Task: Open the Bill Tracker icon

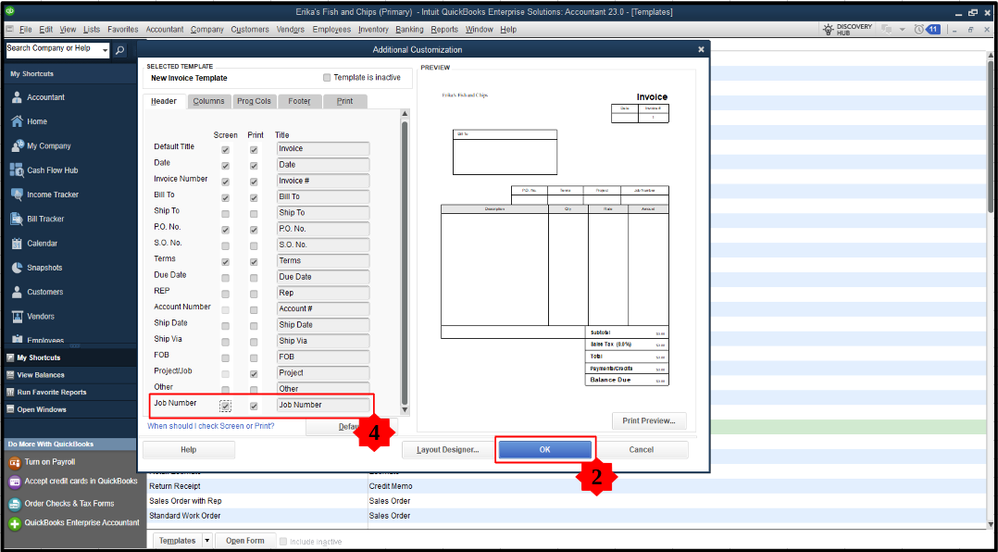Action: point(17,219)
